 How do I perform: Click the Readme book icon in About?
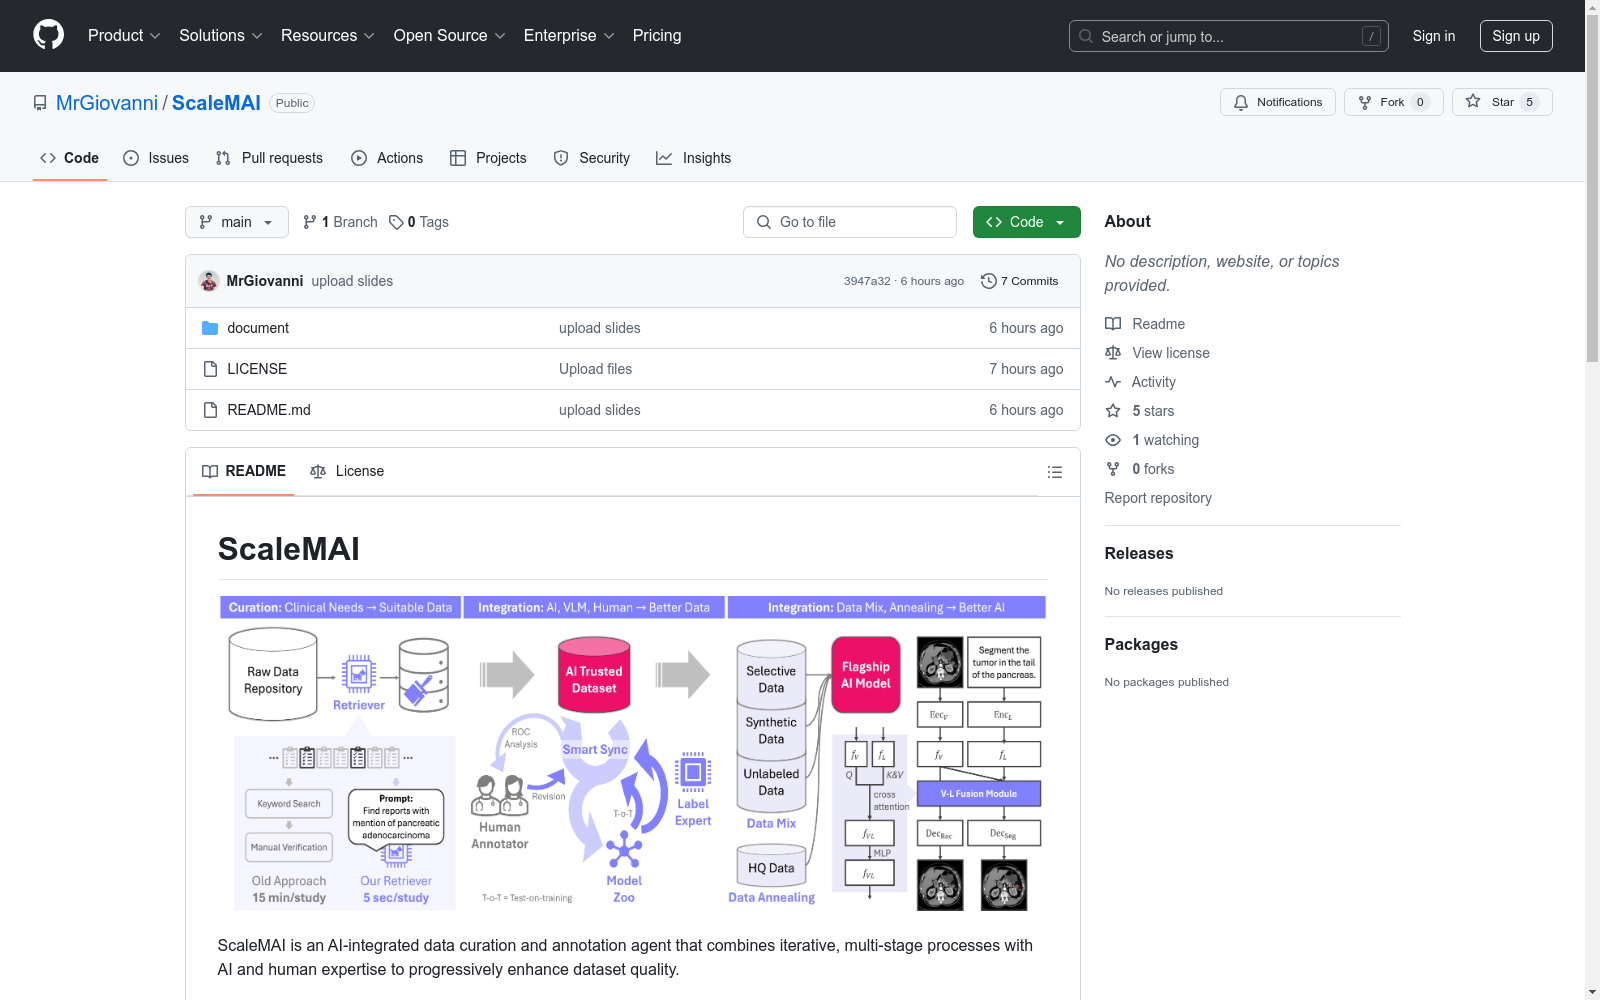tap(1113, 324)
